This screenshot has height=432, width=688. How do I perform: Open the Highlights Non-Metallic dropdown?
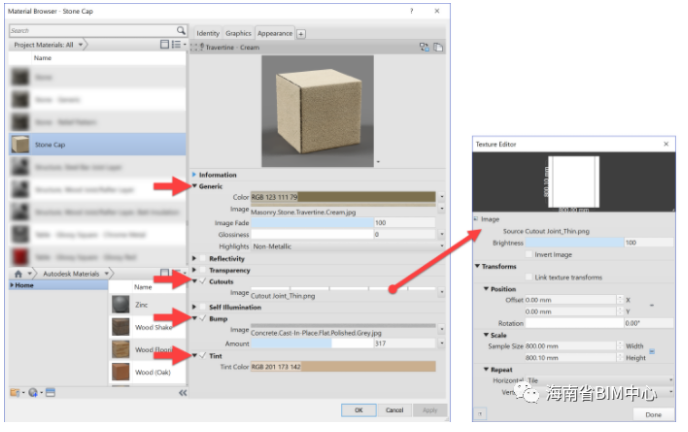[347, 246]
